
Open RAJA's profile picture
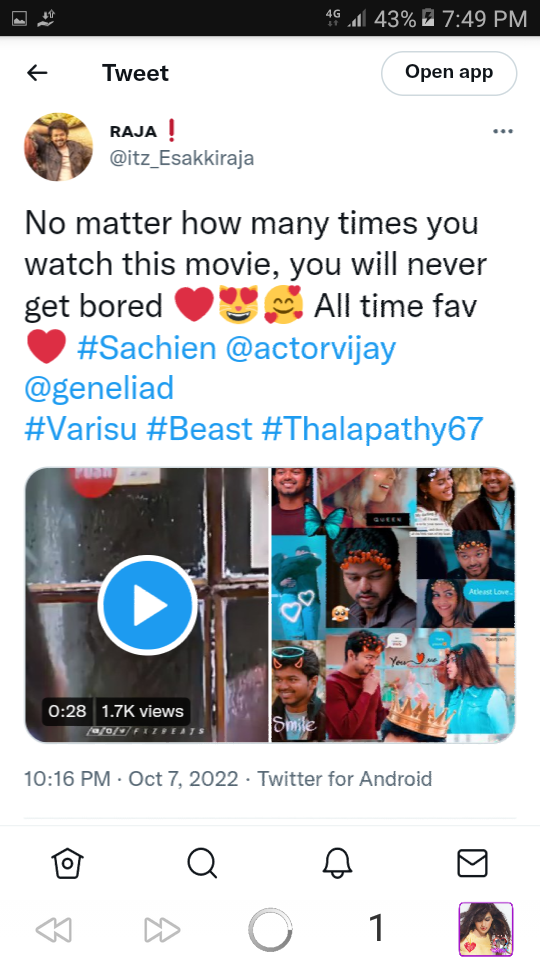click(58, 146)
